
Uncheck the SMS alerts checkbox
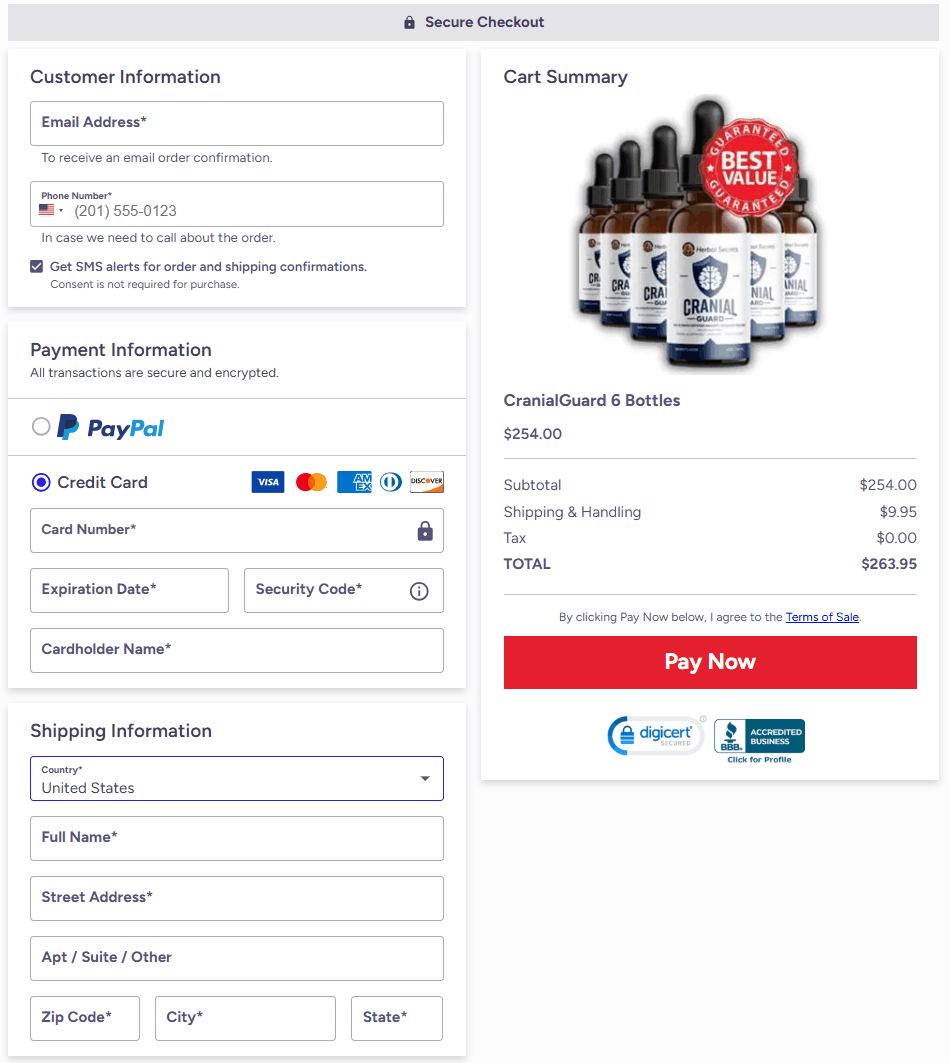37,266
